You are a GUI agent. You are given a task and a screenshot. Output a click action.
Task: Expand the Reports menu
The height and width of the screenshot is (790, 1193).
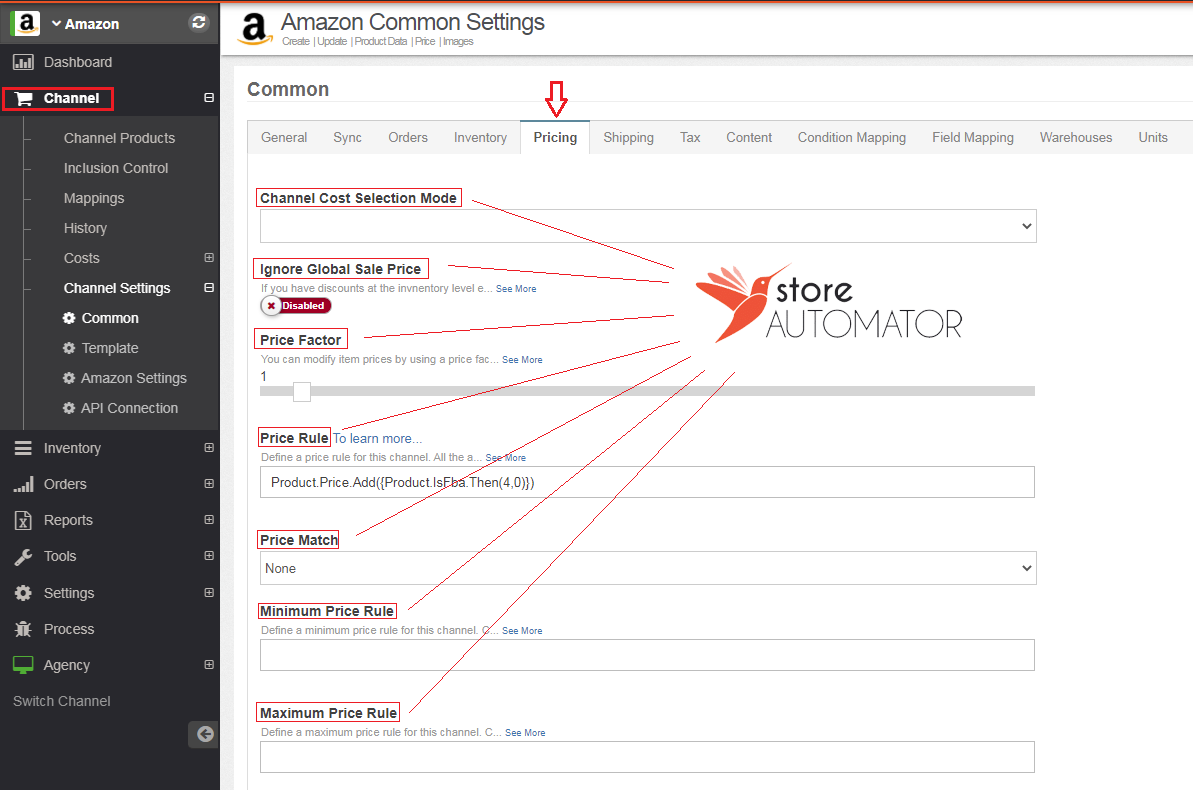209,520
